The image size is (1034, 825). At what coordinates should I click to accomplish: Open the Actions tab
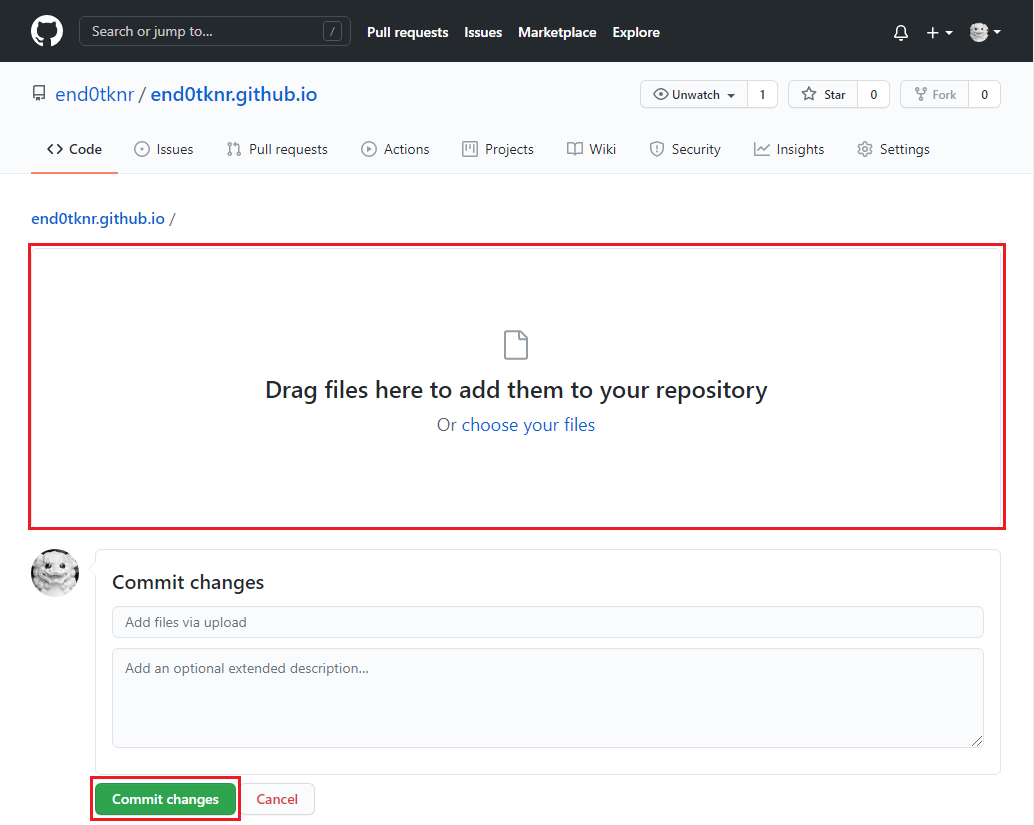click(395, 150)
